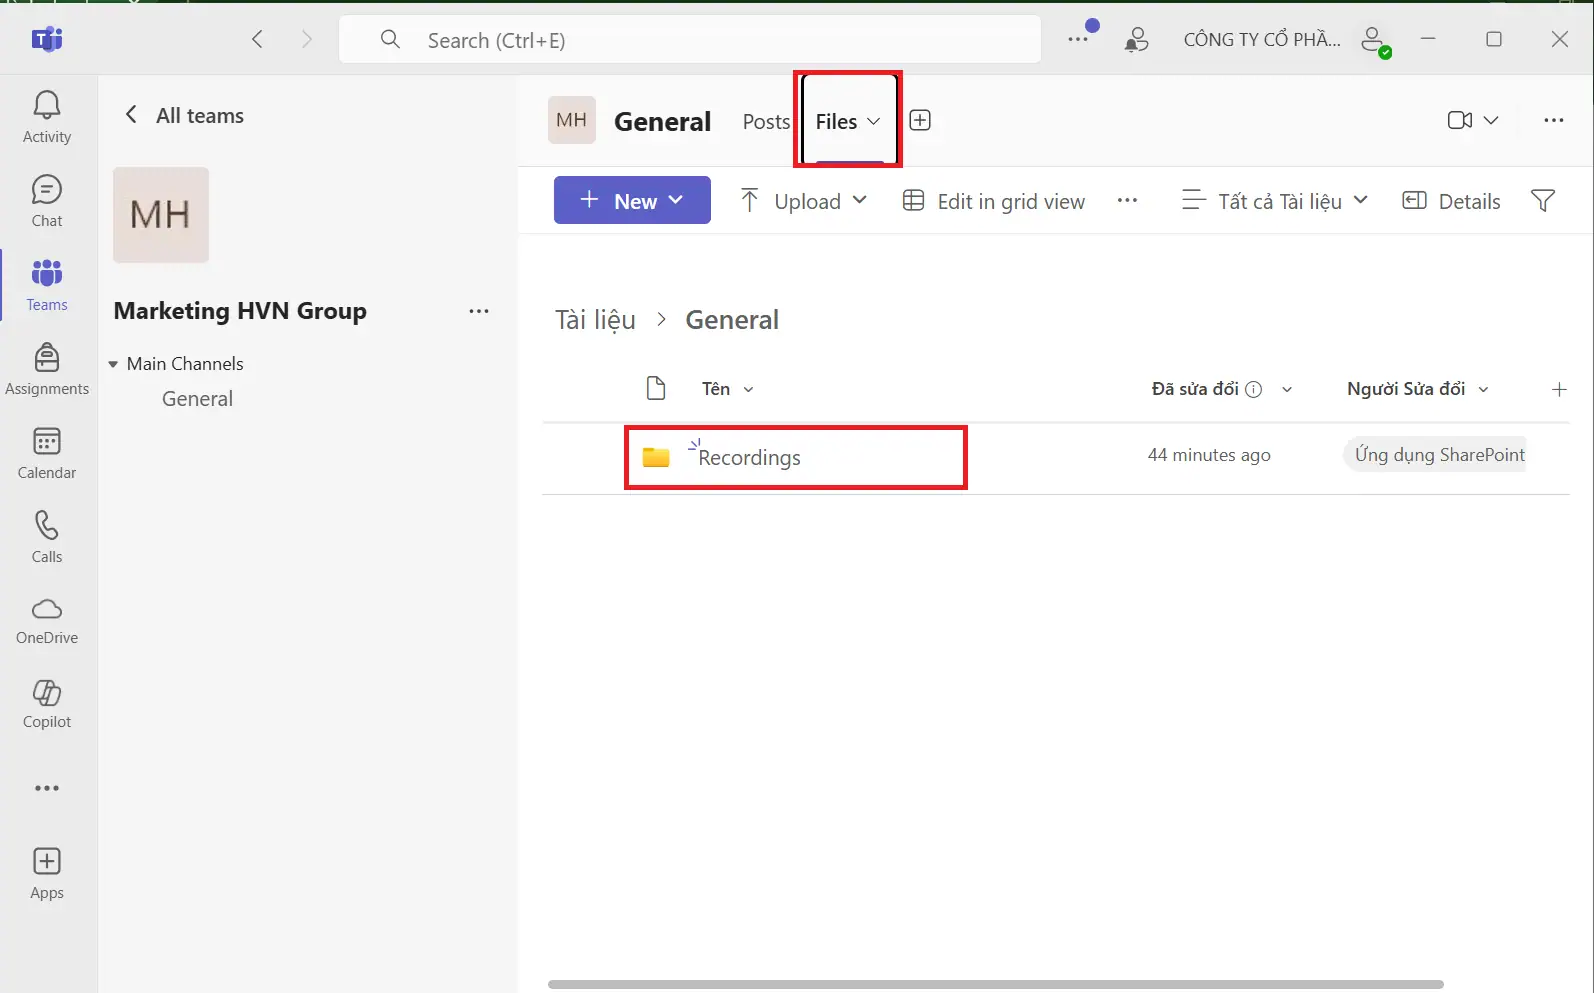The height and width of the screenshot is (993, 1594).
Task: Go back to All teams
Action: (x=184, y=116)
